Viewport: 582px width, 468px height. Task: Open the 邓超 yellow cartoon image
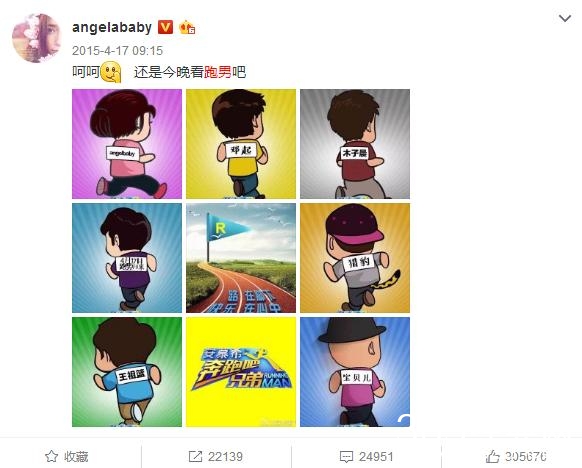pyautogui.click(x=241, y=144)
